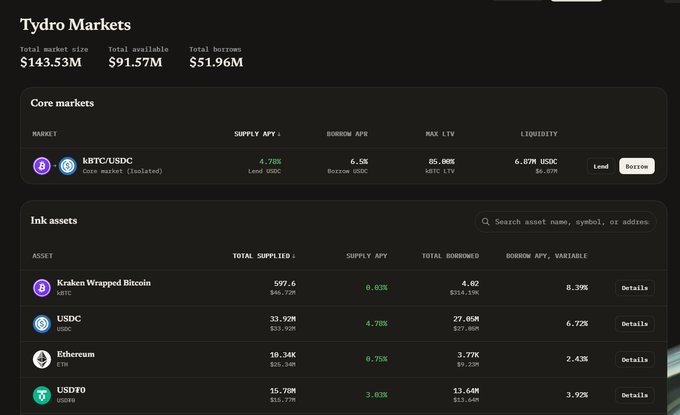Sort Core markets by Liquidity header
680x415 pixels.
pyautogui.click(x=539, y=134)
